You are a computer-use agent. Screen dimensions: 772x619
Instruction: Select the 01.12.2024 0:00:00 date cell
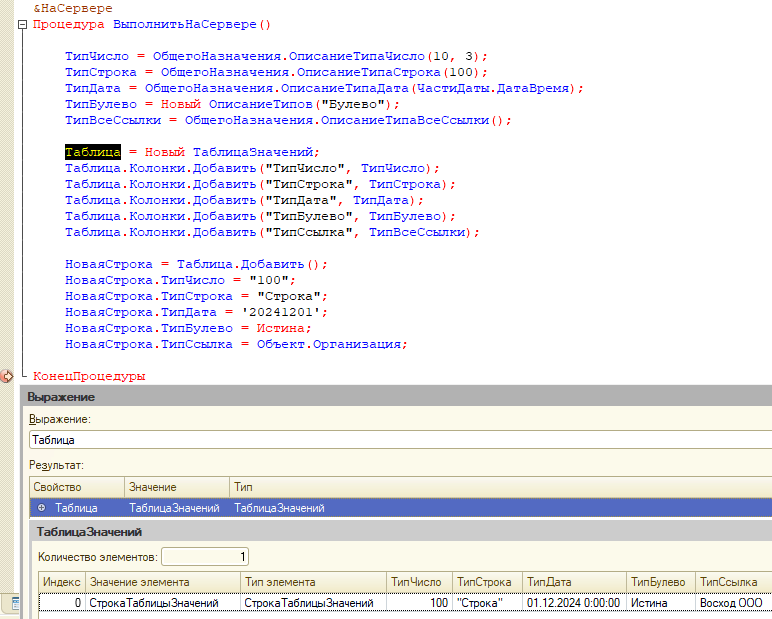[x=573, y=603]
